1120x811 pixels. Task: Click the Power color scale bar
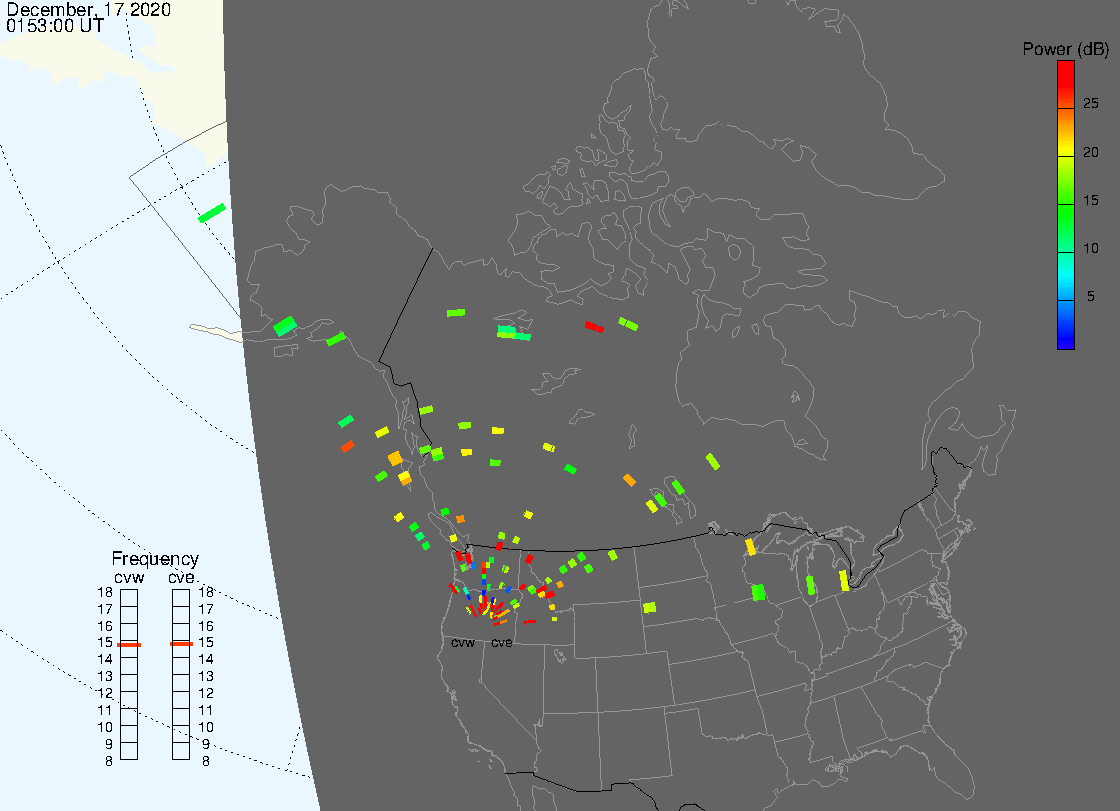[x=1065, y=205]
